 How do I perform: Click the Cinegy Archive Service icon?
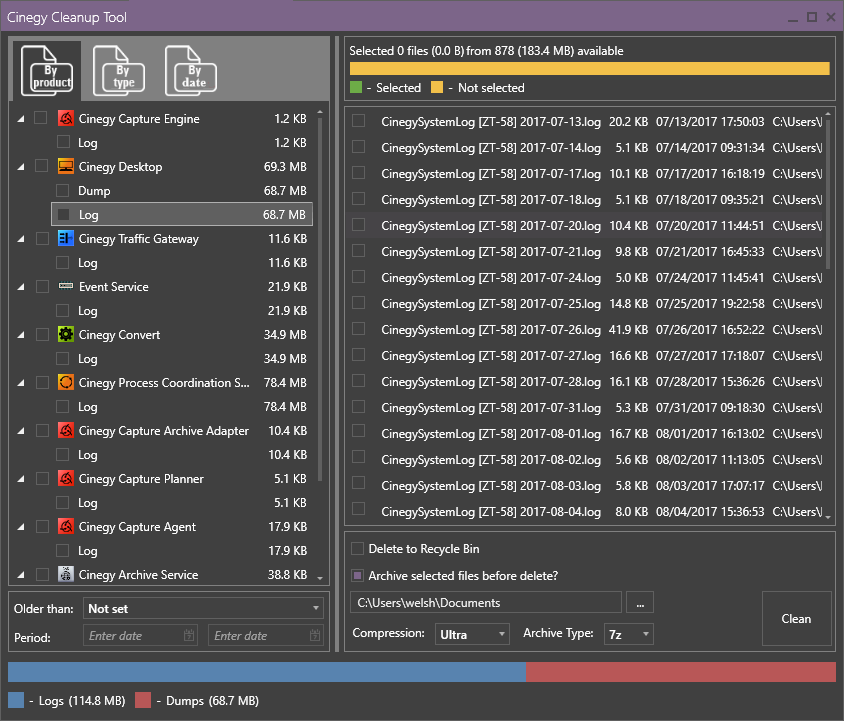66,574
